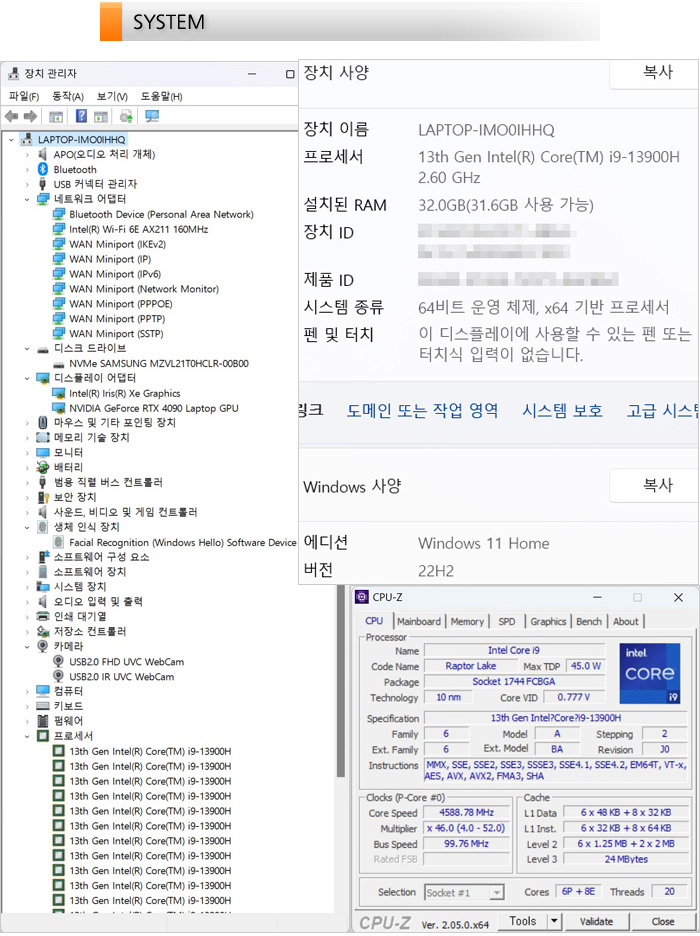Click 복사 button beside Windows 사양
700x936 pixels.
click(x=653, y=485)
